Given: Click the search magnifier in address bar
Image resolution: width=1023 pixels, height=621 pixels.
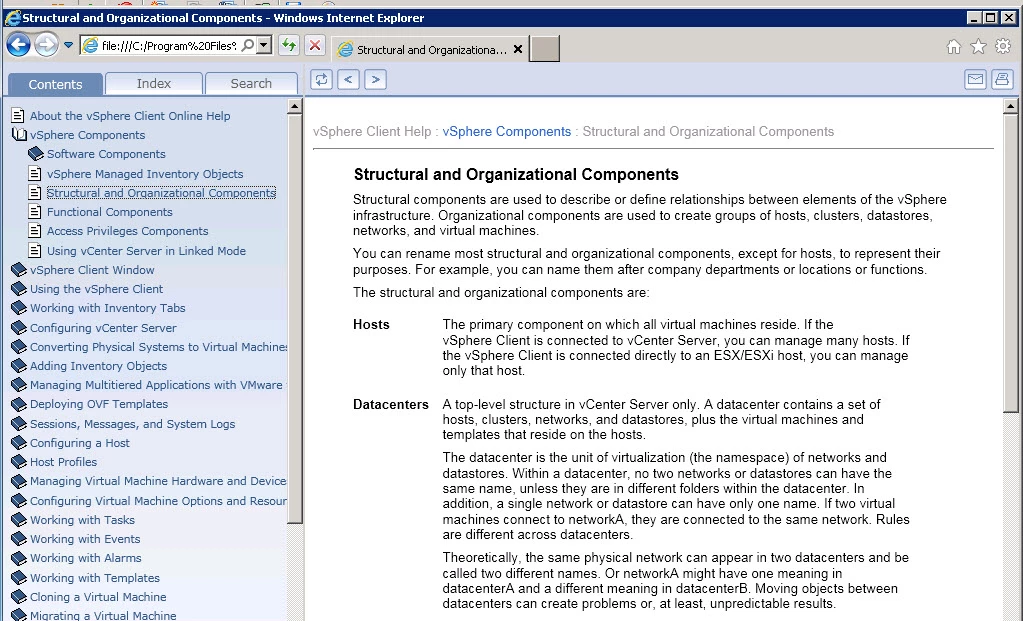Looking at the screenshot, I should pyautogui.click(x=248, y=45).
